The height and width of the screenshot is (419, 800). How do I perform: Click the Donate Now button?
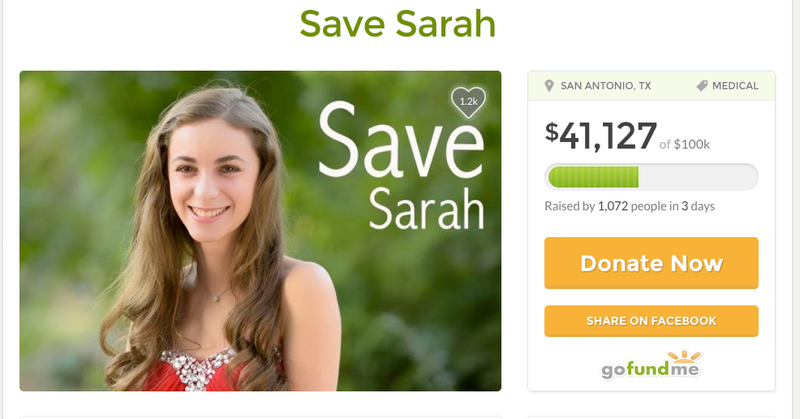click(x=652, y=263)
